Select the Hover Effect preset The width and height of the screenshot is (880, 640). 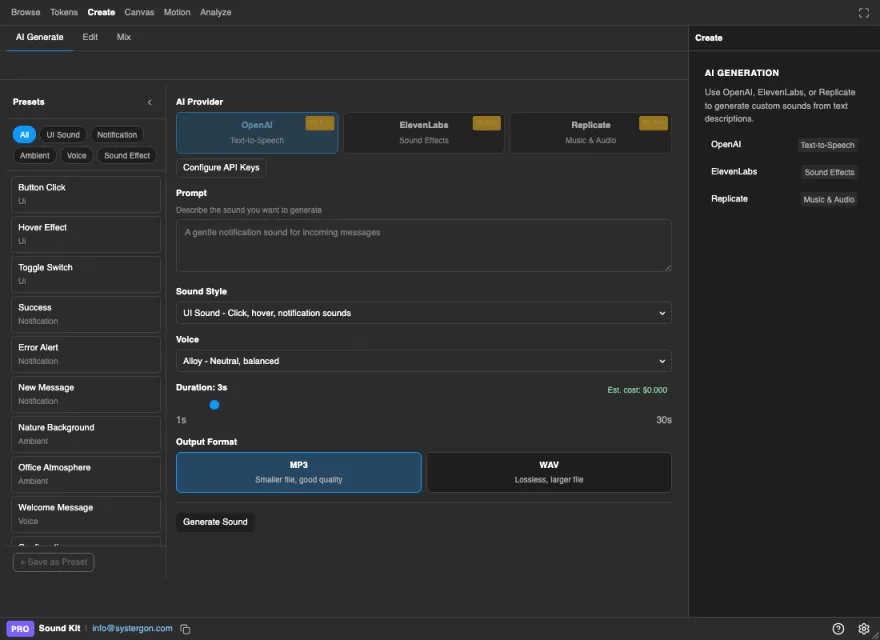(x=86, y=234)
